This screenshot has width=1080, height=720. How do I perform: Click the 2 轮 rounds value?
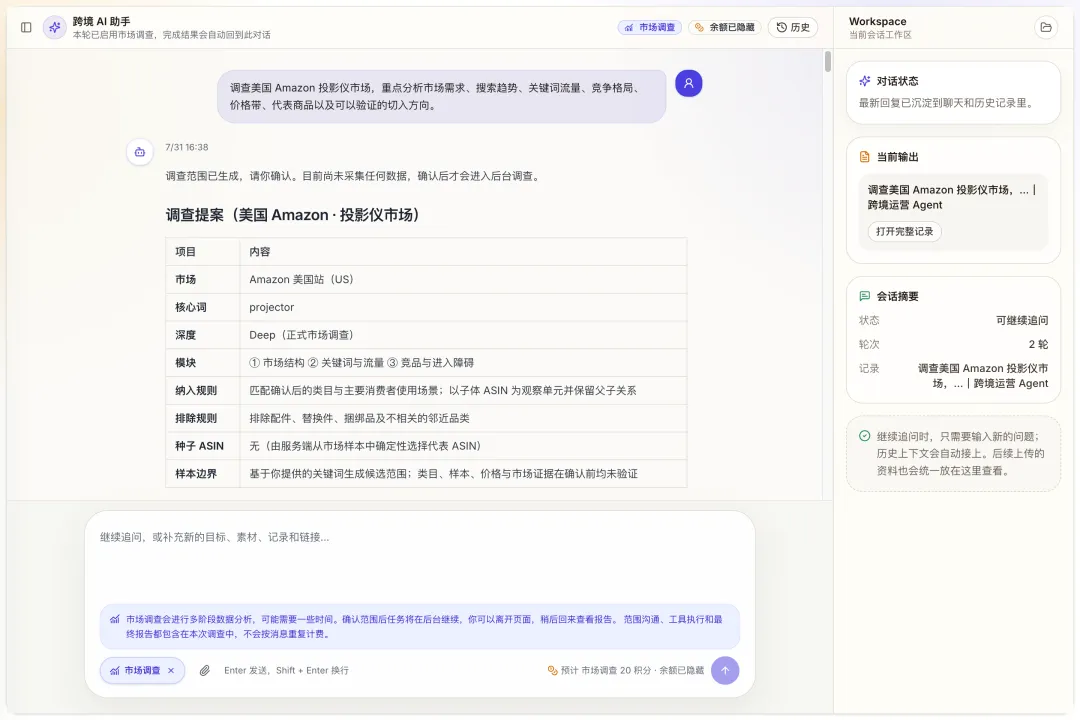click(1038, 344)
